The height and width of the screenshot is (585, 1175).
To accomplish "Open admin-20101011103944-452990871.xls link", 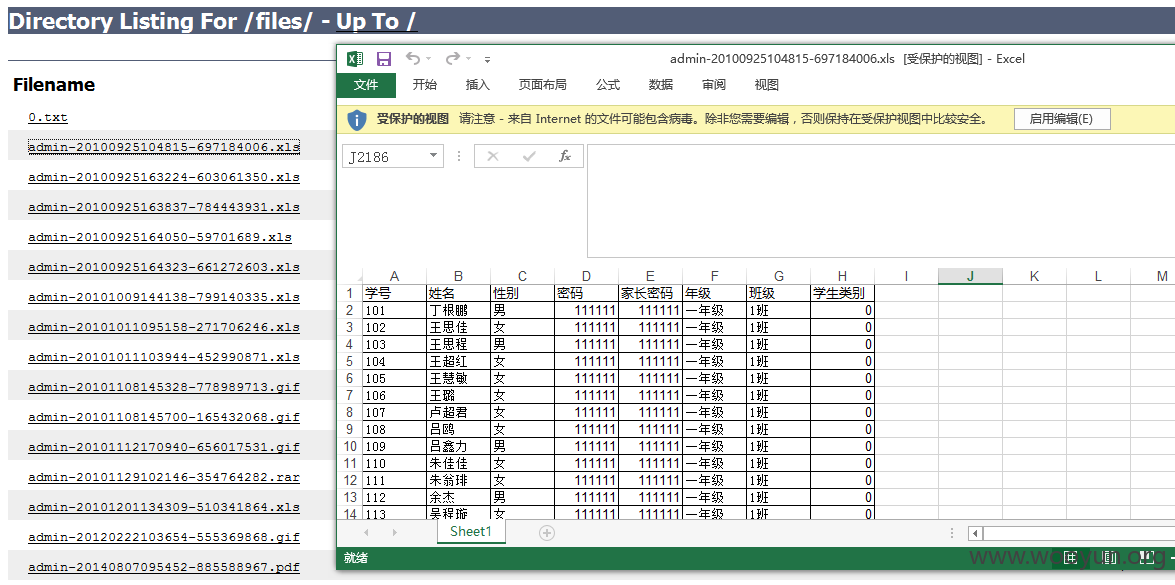I will click(164, 357).
